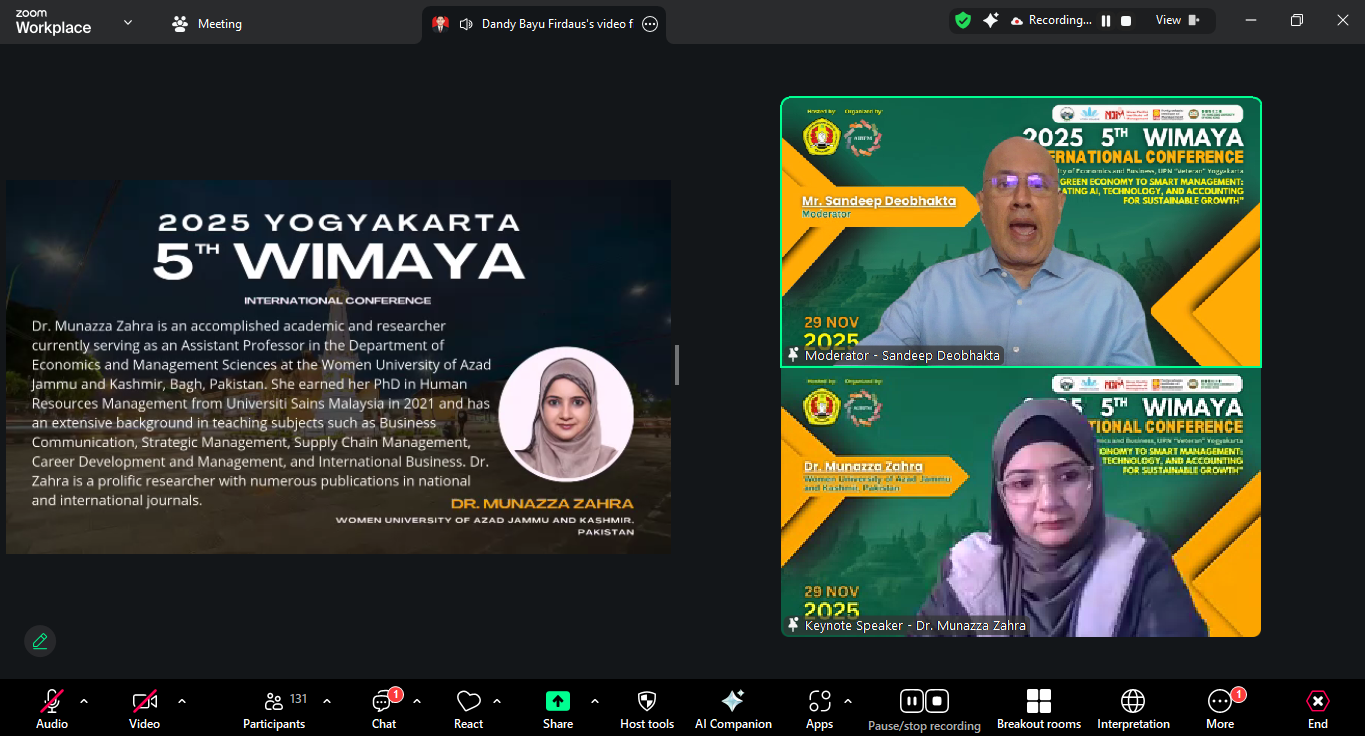This screenshot has width=1365, height=736.
Task: Pause the cloud recording in top bar
Action: click(1106, 20)
